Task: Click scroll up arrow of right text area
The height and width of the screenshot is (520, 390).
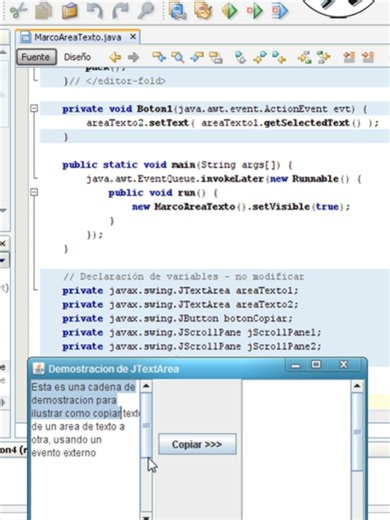Action: point(357,386)
